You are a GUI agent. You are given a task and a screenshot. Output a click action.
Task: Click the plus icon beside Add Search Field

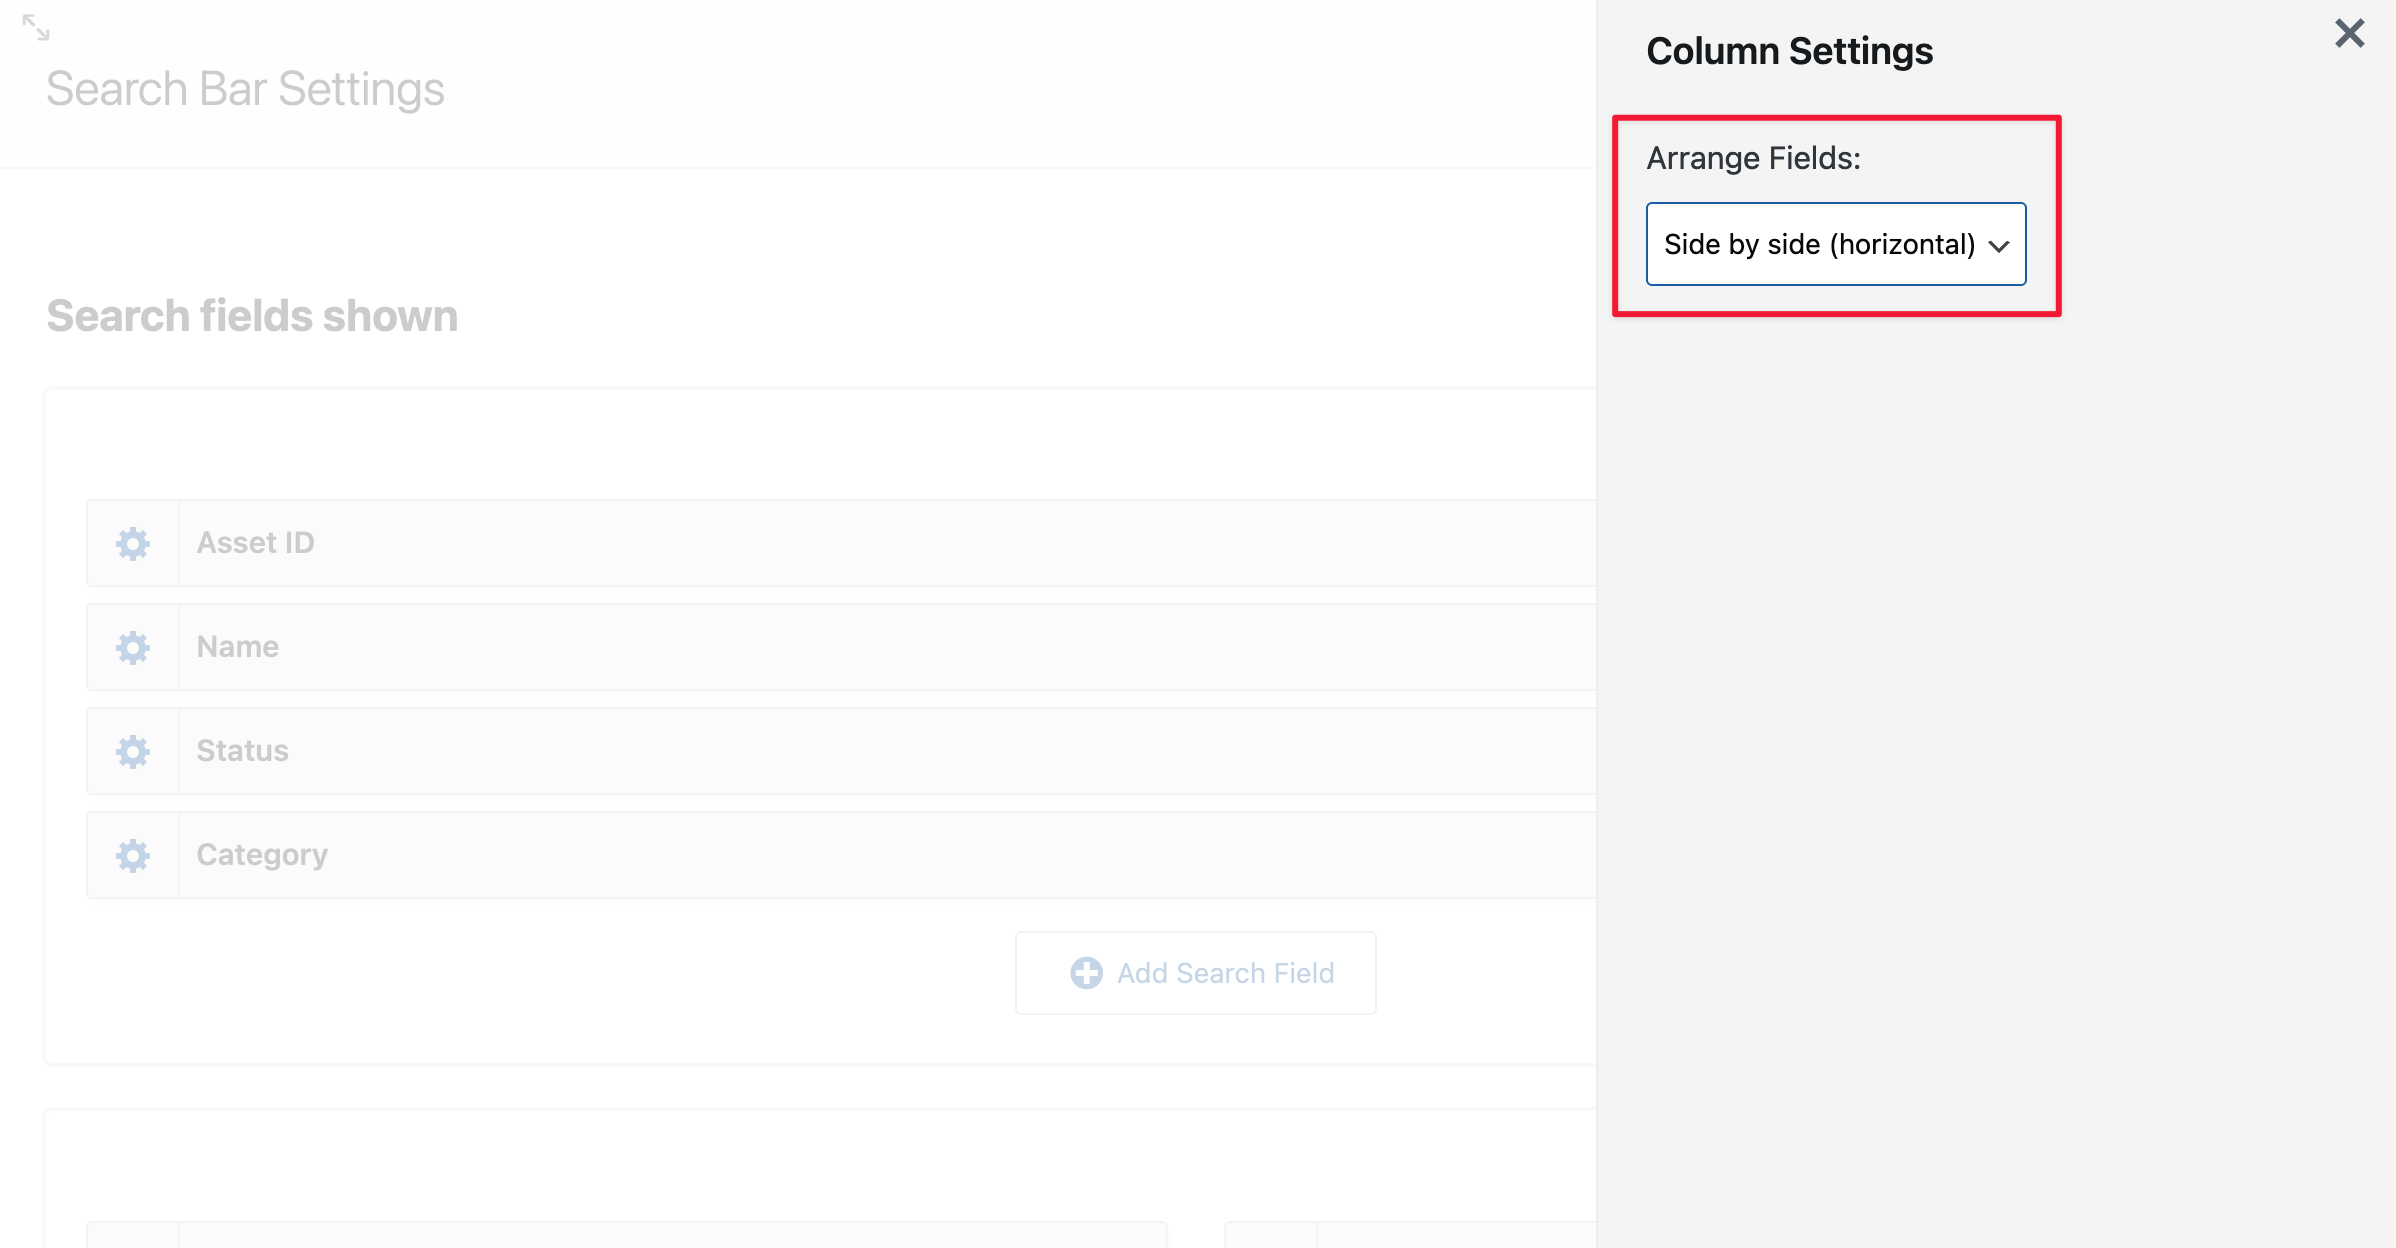click(1086, 973)
